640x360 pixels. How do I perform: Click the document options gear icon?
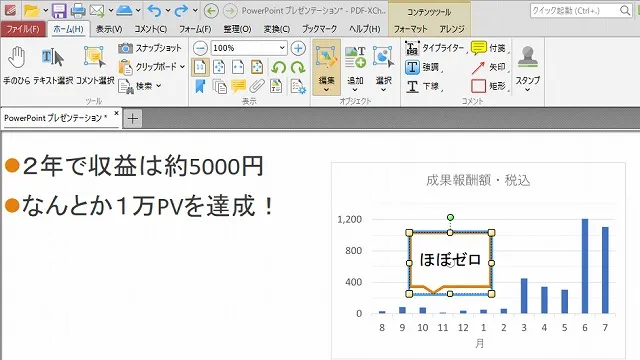pos(298,86)
